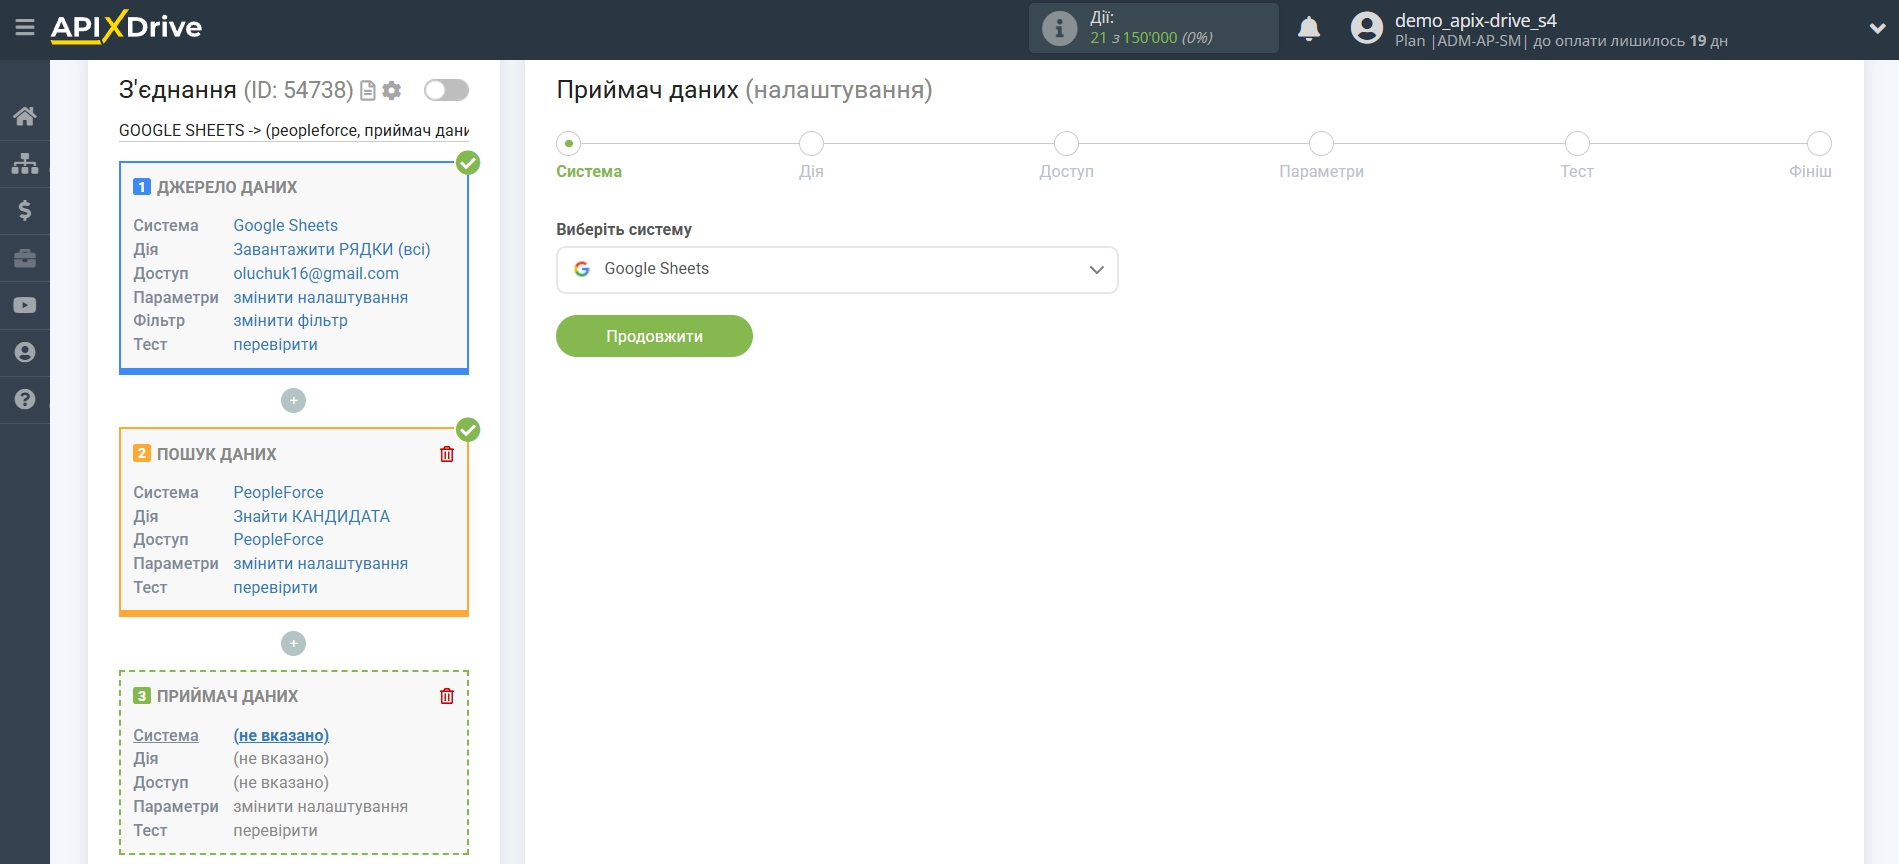Open the video tutorials sidebar icon
Viewport: 1899px width, 864px height.
coord(25,305)
